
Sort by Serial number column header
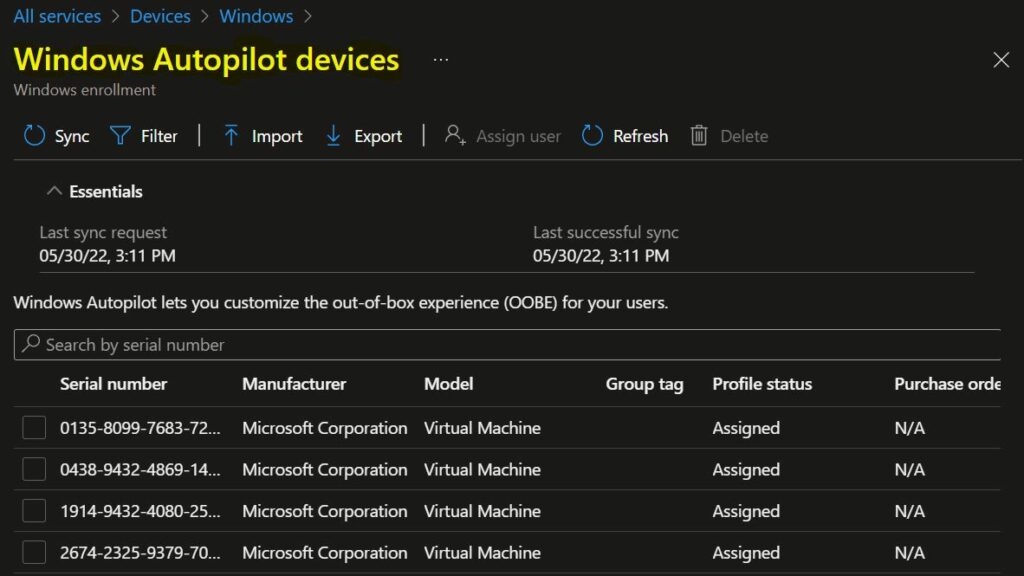(x=114, y=383)
